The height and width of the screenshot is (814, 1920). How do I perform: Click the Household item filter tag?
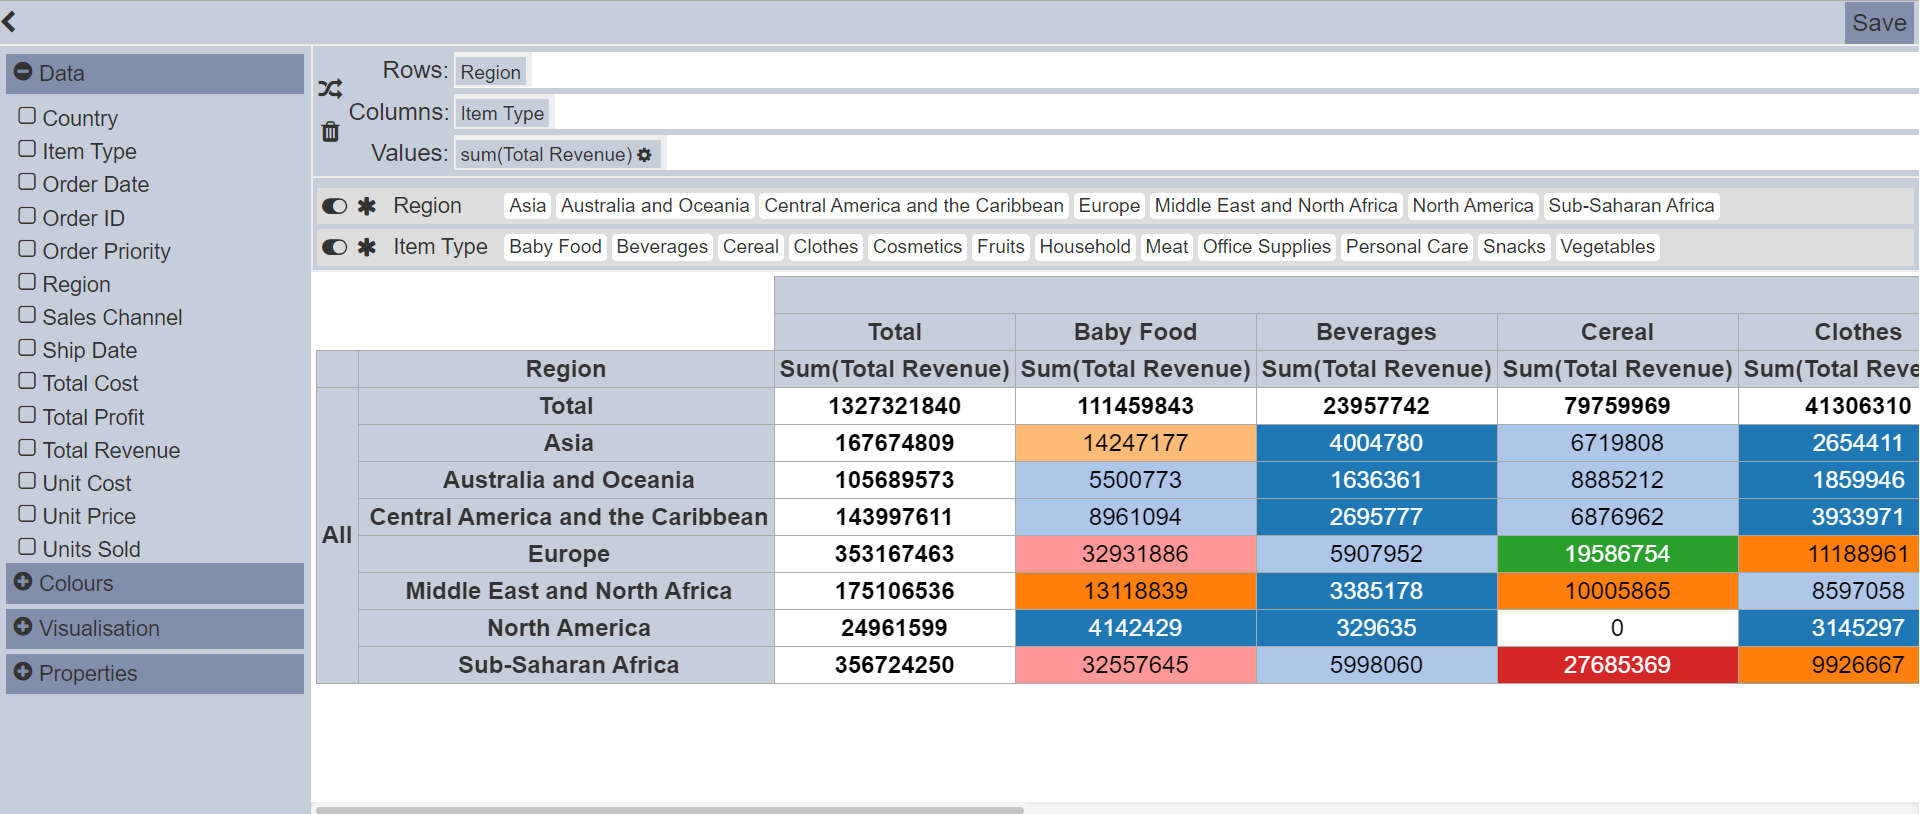pyautogui.click(x=1085, y=247)
